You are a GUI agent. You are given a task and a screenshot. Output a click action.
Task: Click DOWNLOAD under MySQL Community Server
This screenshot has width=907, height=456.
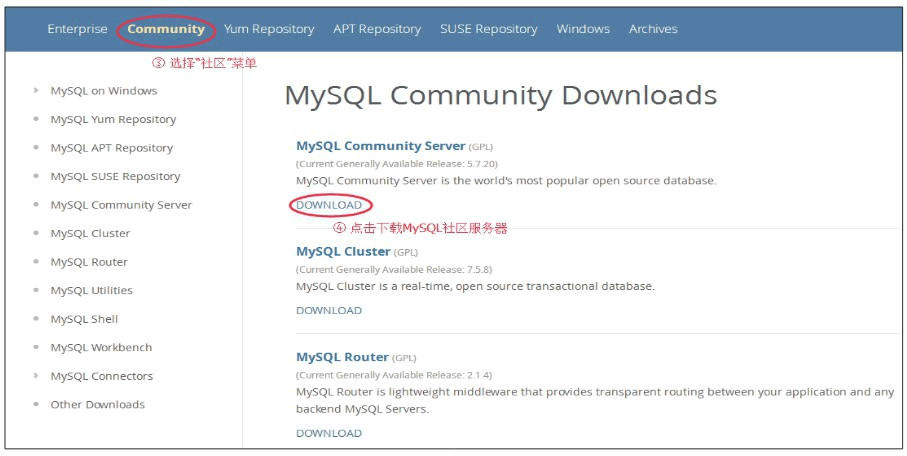pos(329,205)
